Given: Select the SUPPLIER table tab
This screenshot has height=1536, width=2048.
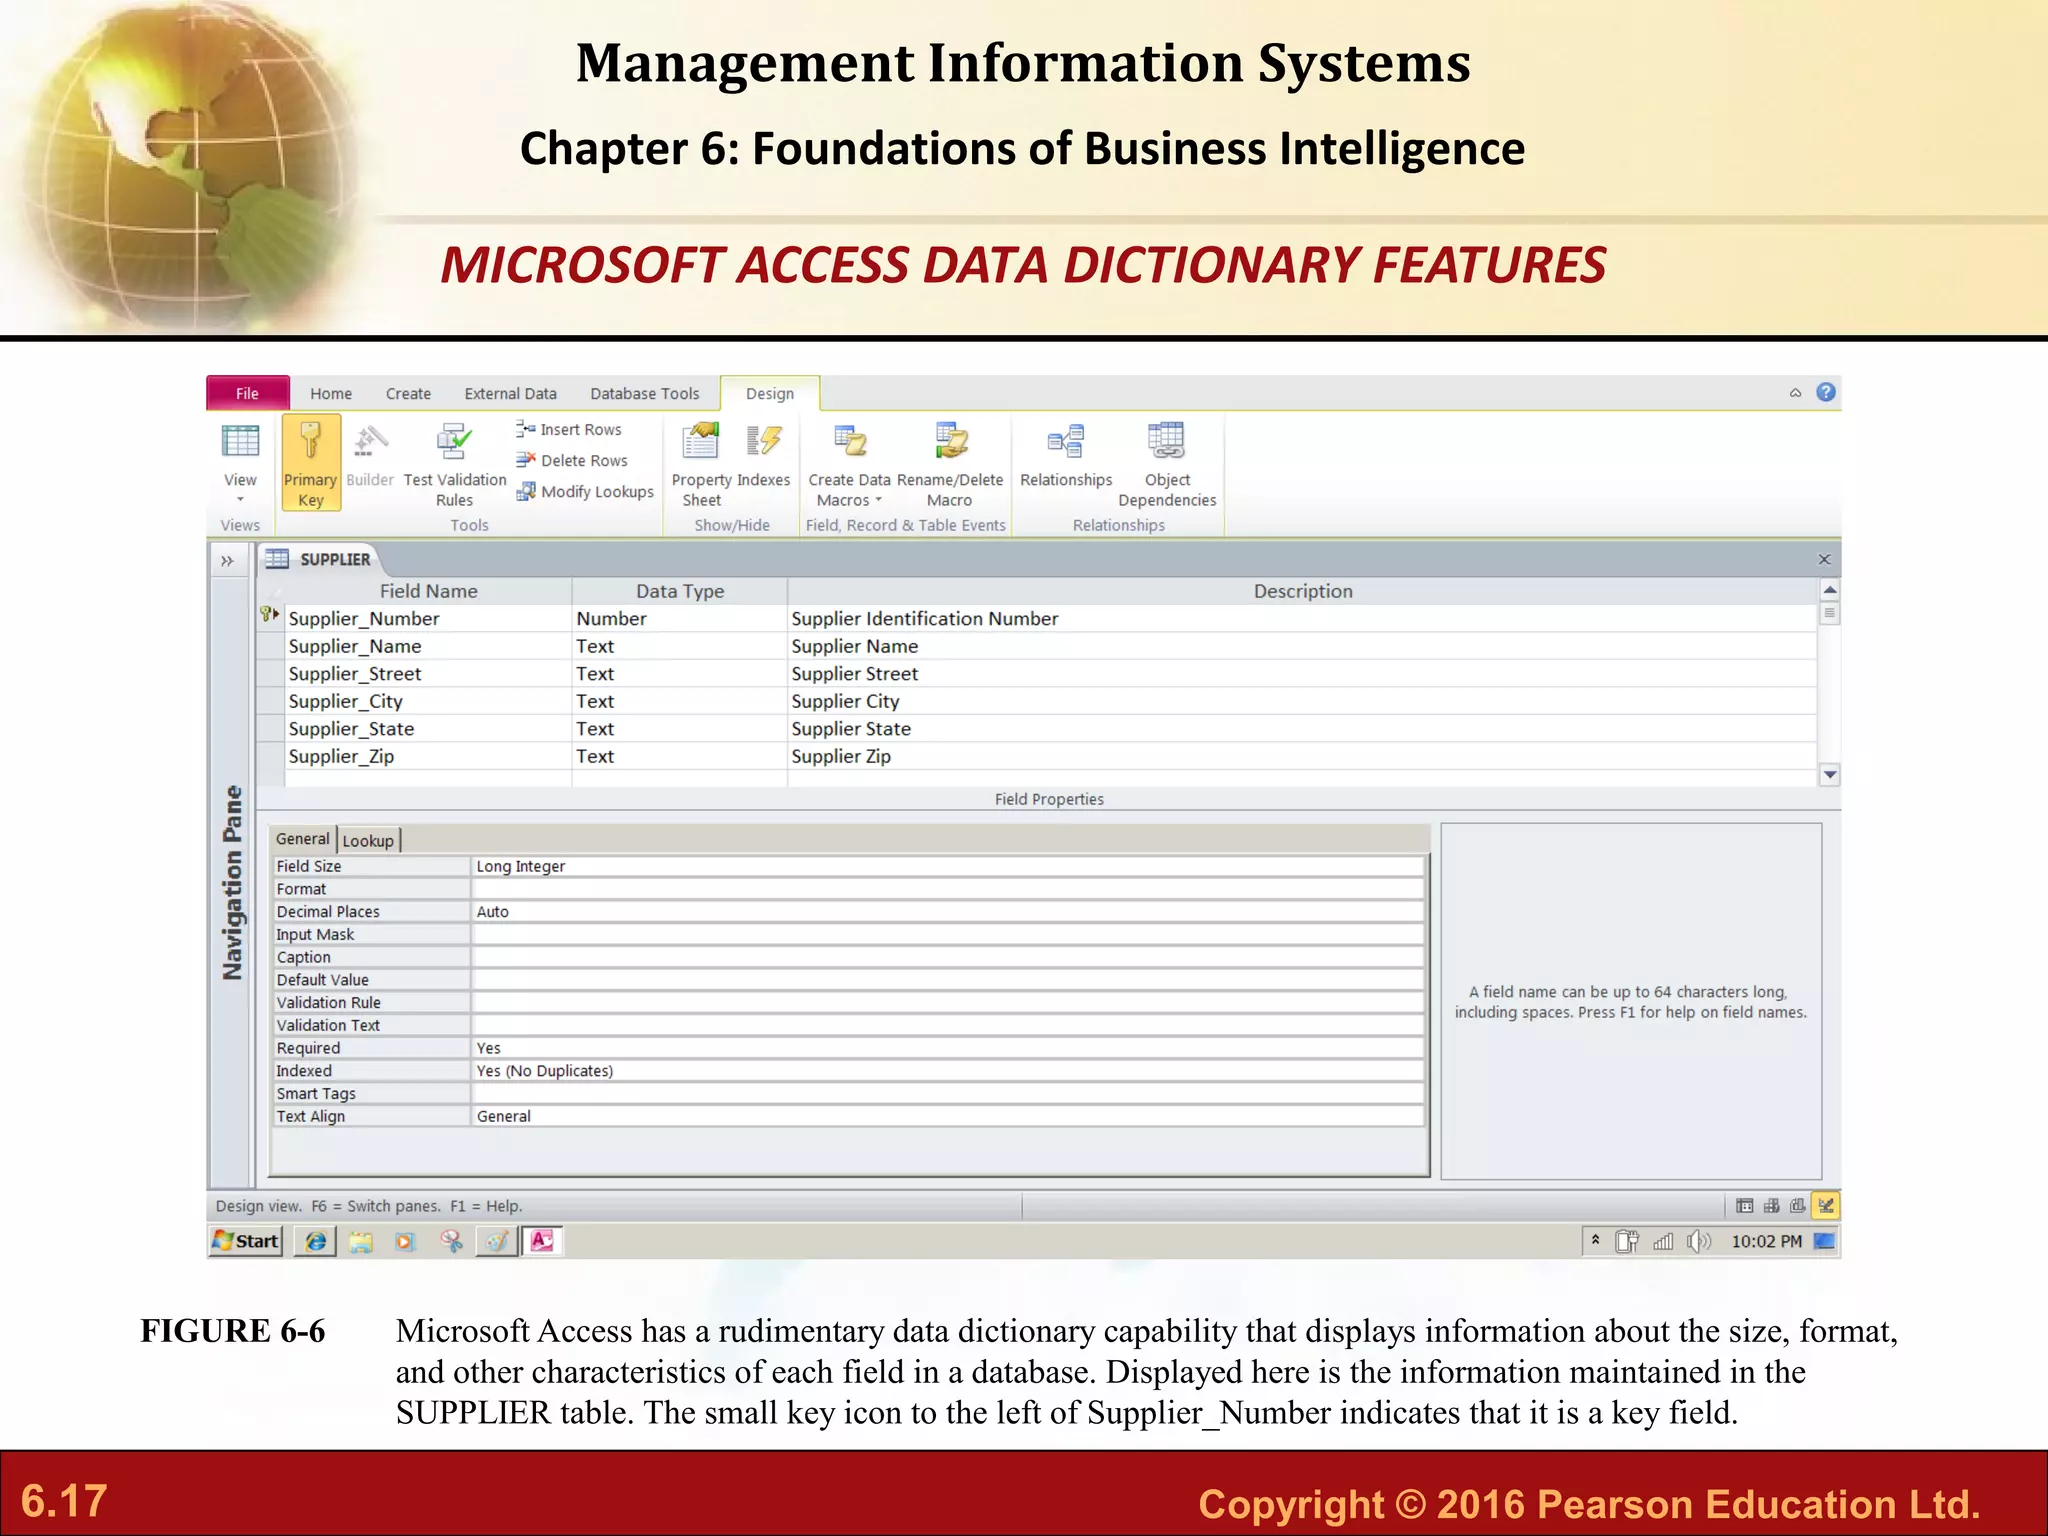Looking at the screenshot, I should tap(320, 559).
